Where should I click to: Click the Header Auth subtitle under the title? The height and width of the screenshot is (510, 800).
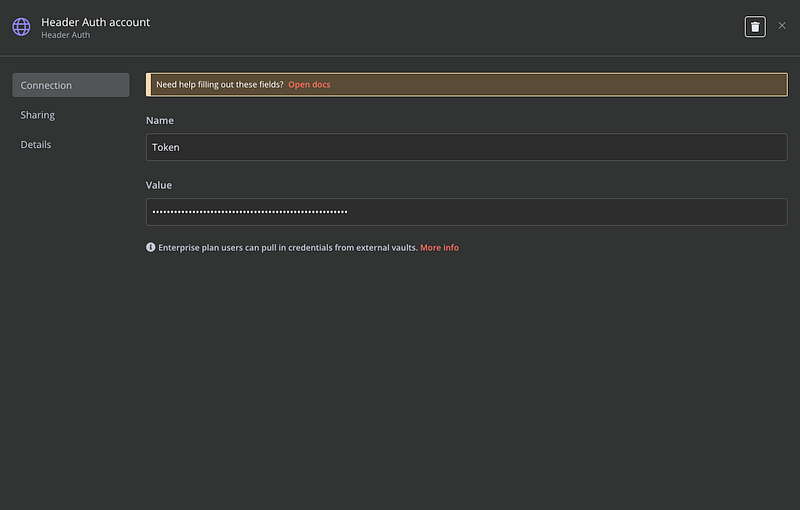tap(65, 36)
